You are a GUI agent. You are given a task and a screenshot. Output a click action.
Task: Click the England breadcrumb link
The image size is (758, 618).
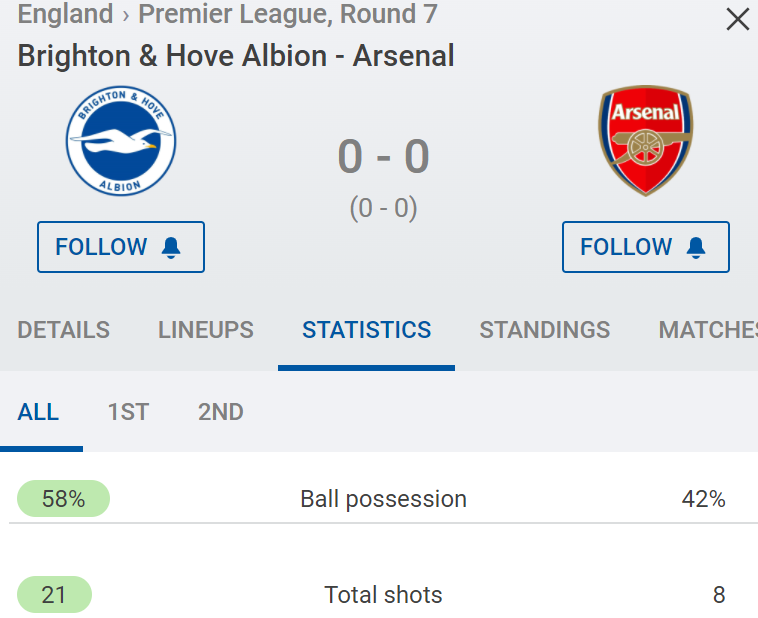(x=65, y=14)
